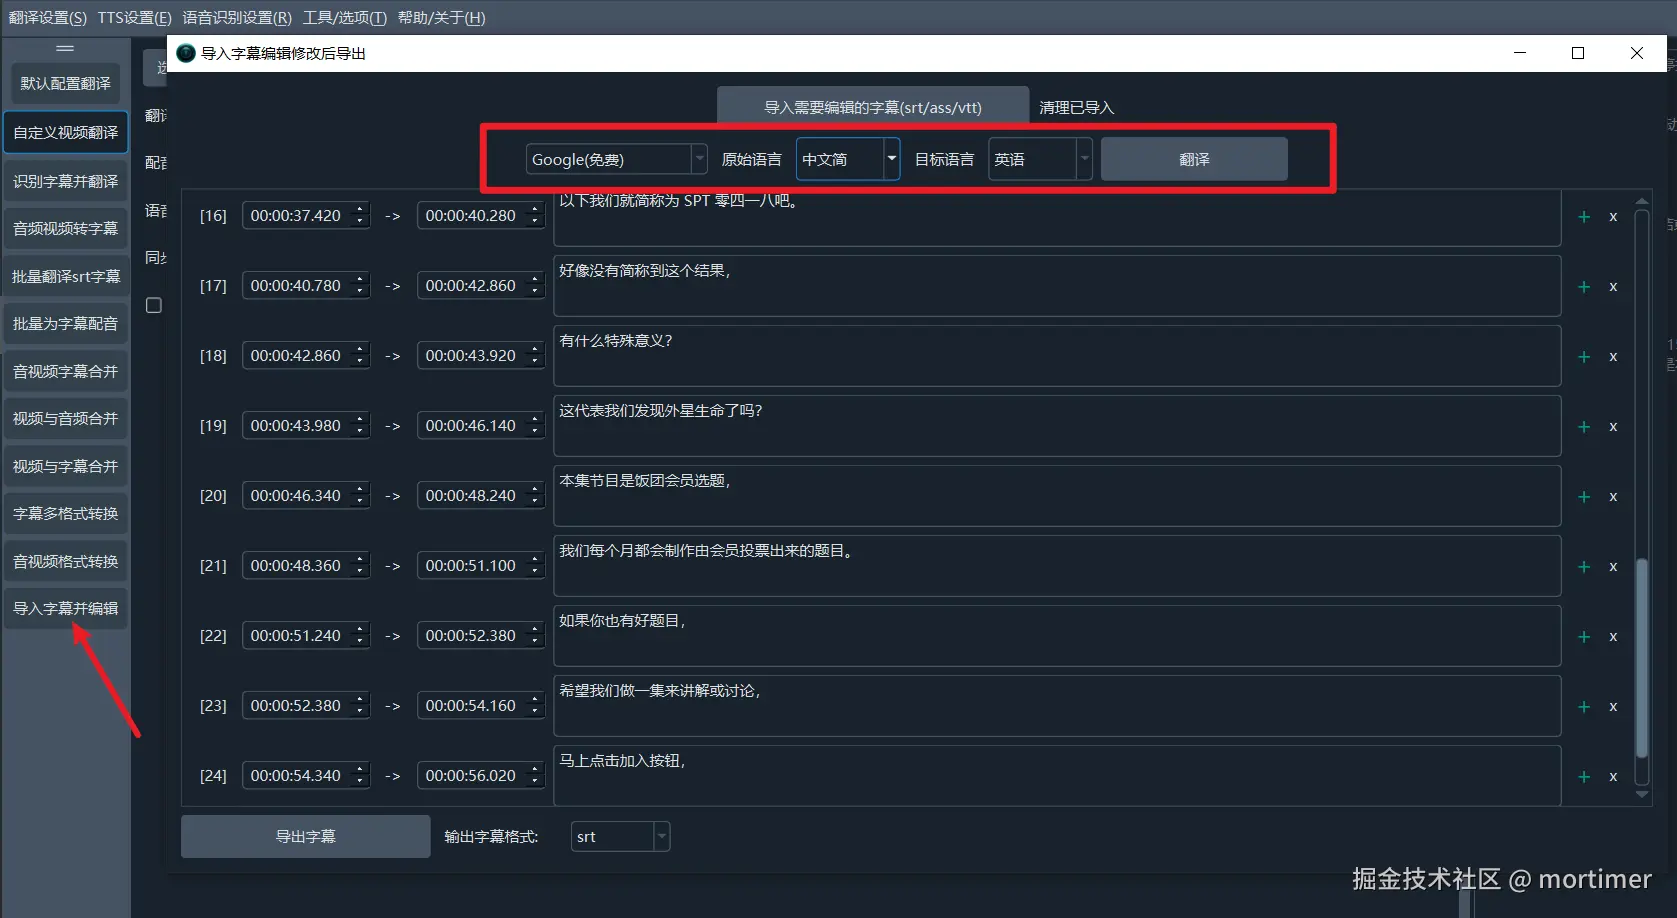Select 自定义视频翻译 in the sidebar
This screenshot has width=1677, height=918.
pos(65,132)
